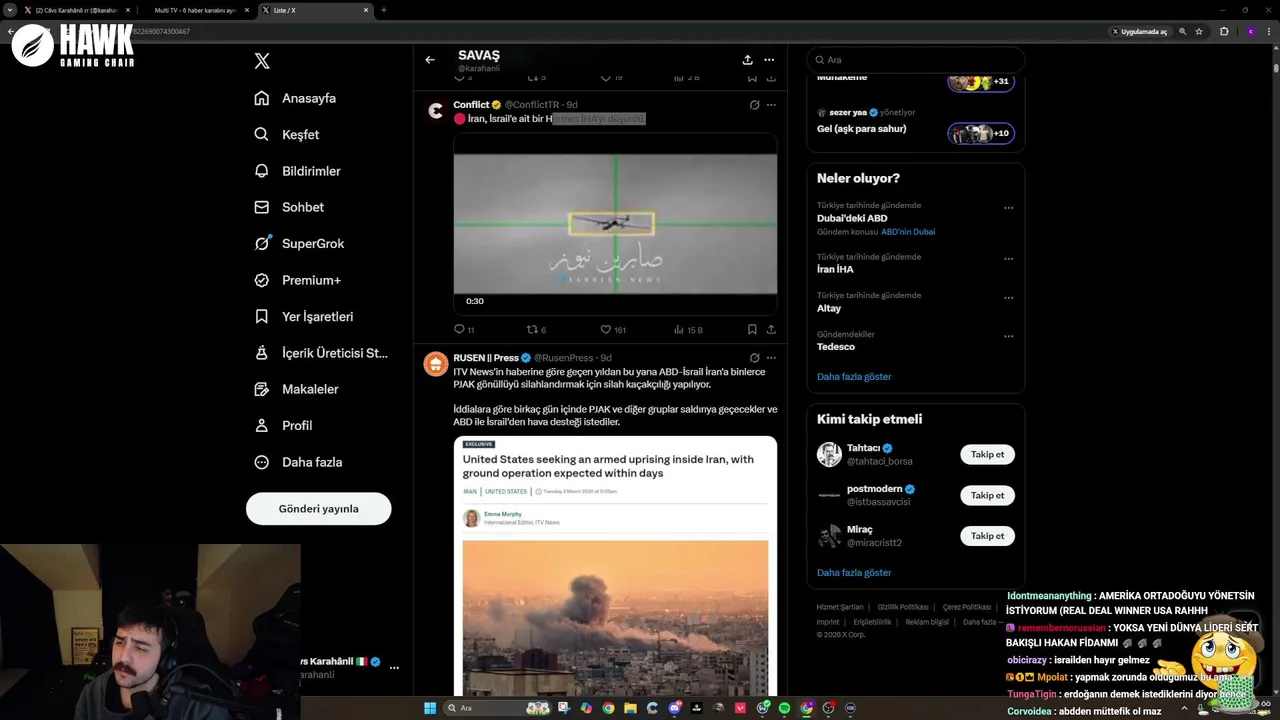Screen dimensions: 1280x720
Task: Follow Mïraç with Takip et
Action: [x=987, y=536]
